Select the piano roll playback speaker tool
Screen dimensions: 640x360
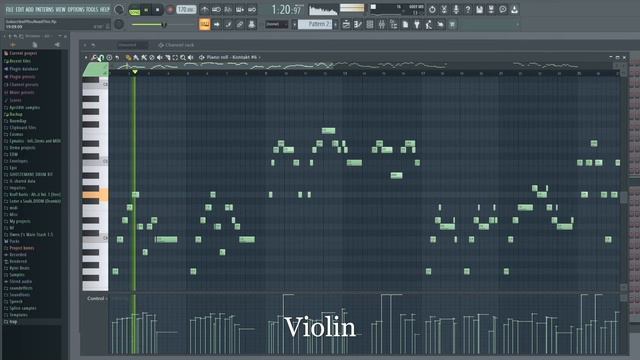pos(191,58)
